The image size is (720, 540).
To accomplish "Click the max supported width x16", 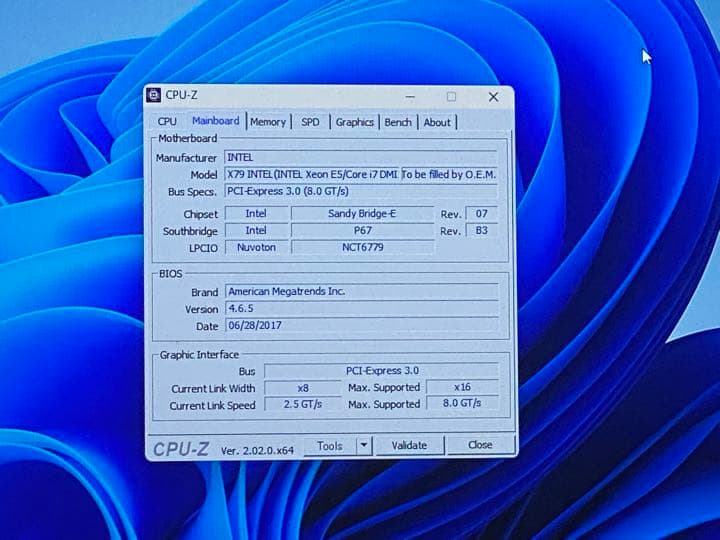I will (x=462, y=387).
